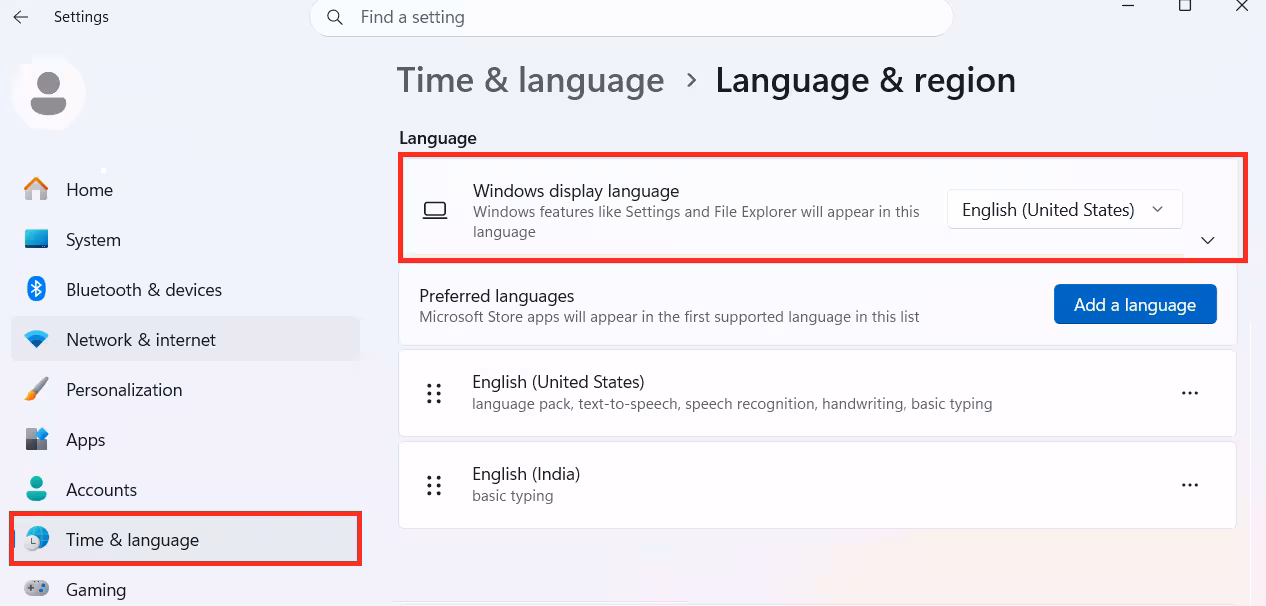1266x606 pixels.
Task: Click the Bluetooth icon in sidebar
Action: click(36, 289)
